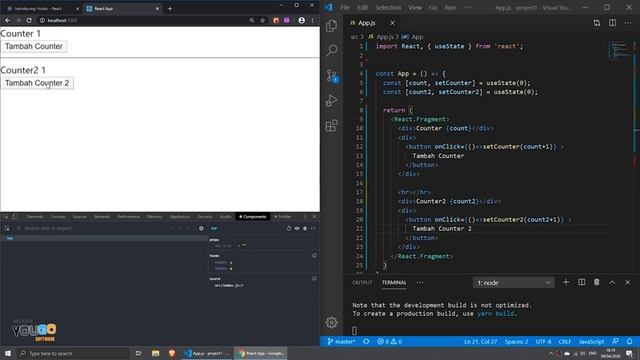
Task: Synchronize changes from the status bar
Action: [x=366, y=341]
